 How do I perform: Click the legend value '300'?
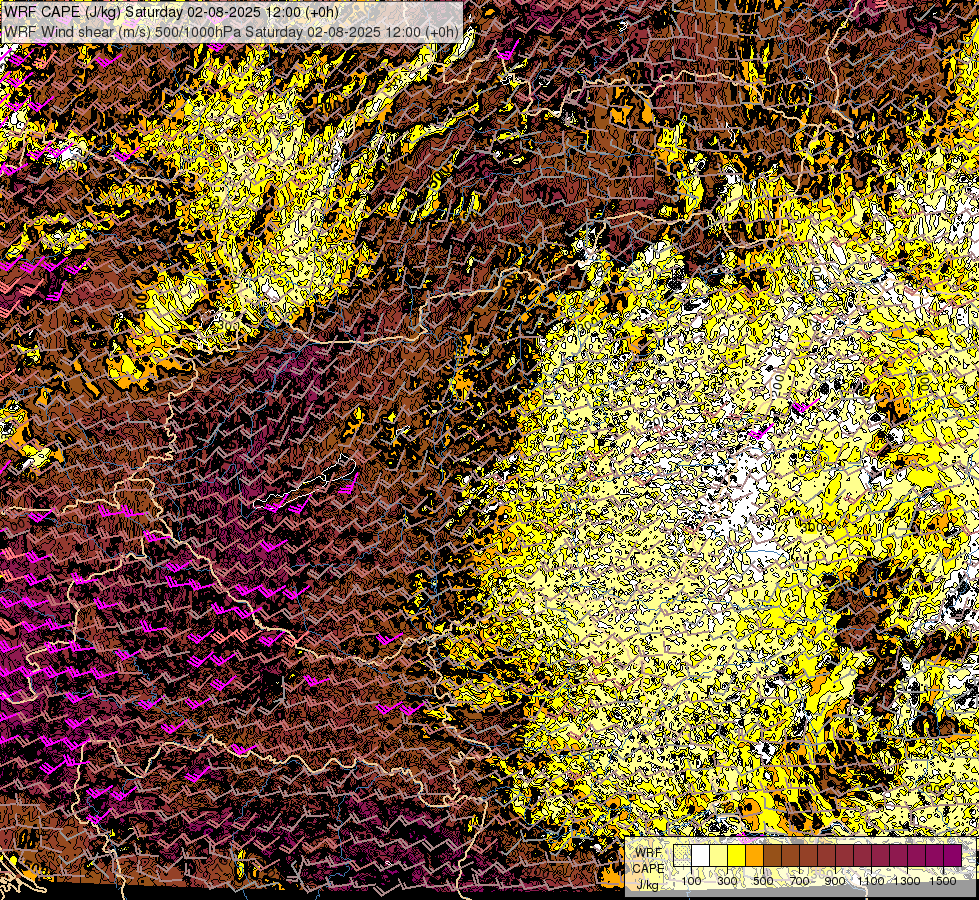pos(727,881)
